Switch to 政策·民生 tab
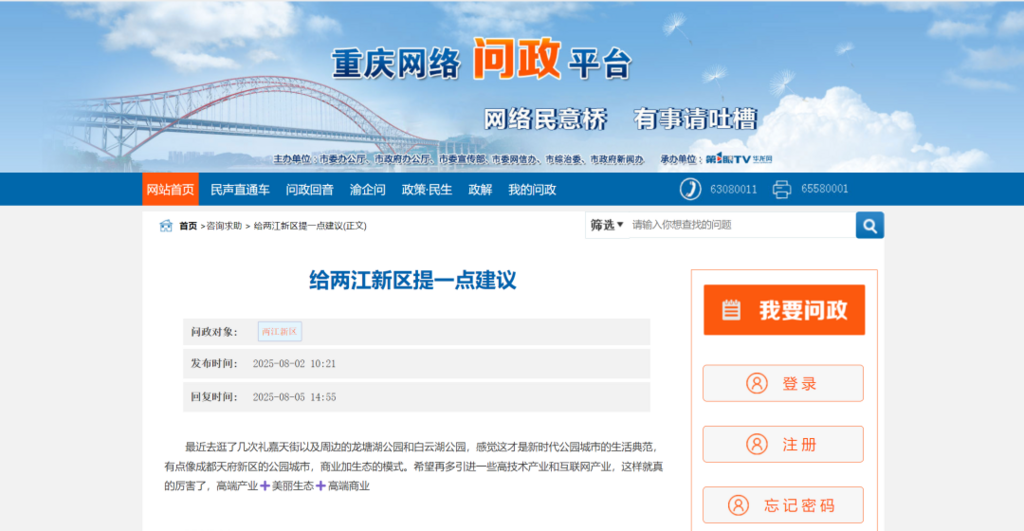 click(x=427, y=190)
